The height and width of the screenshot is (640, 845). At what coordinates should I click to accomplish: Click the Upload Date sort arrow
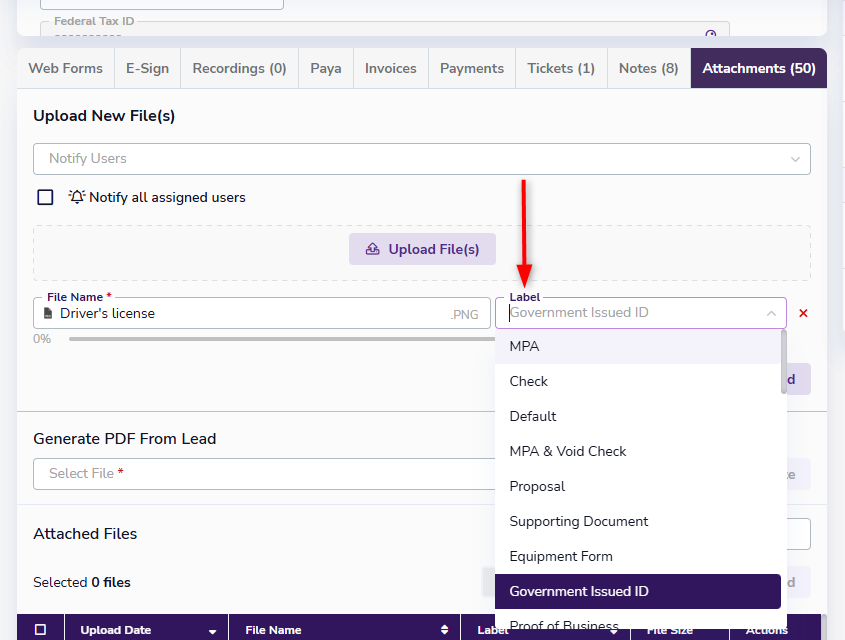pos(212,631)
